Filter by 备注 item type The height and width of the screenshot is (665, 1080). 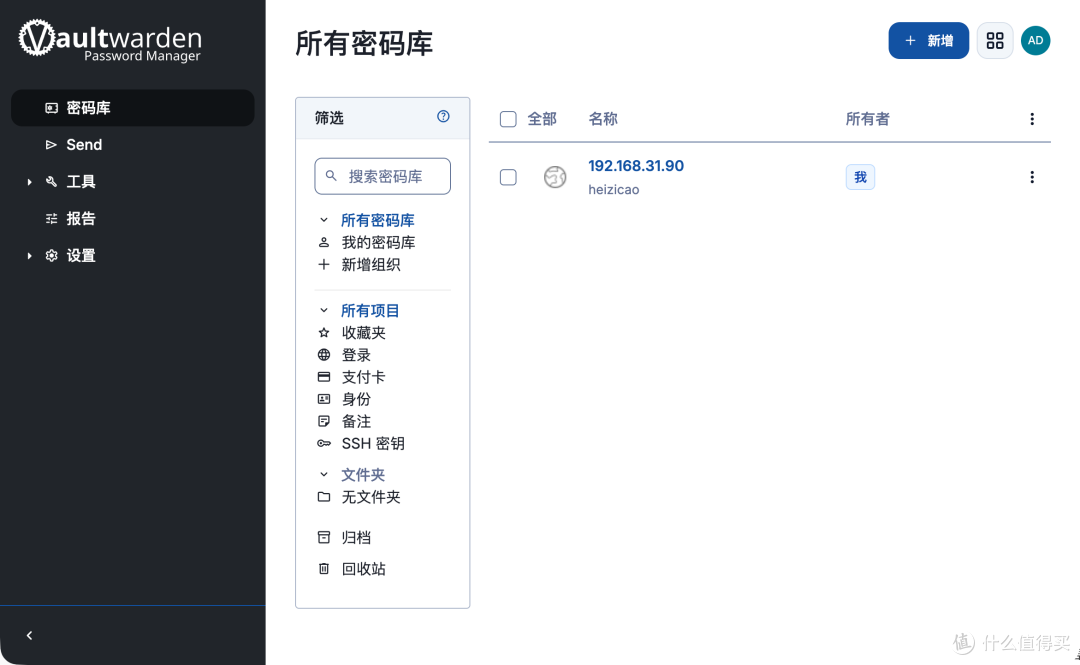pyautogui.click(x=356, y=421)
